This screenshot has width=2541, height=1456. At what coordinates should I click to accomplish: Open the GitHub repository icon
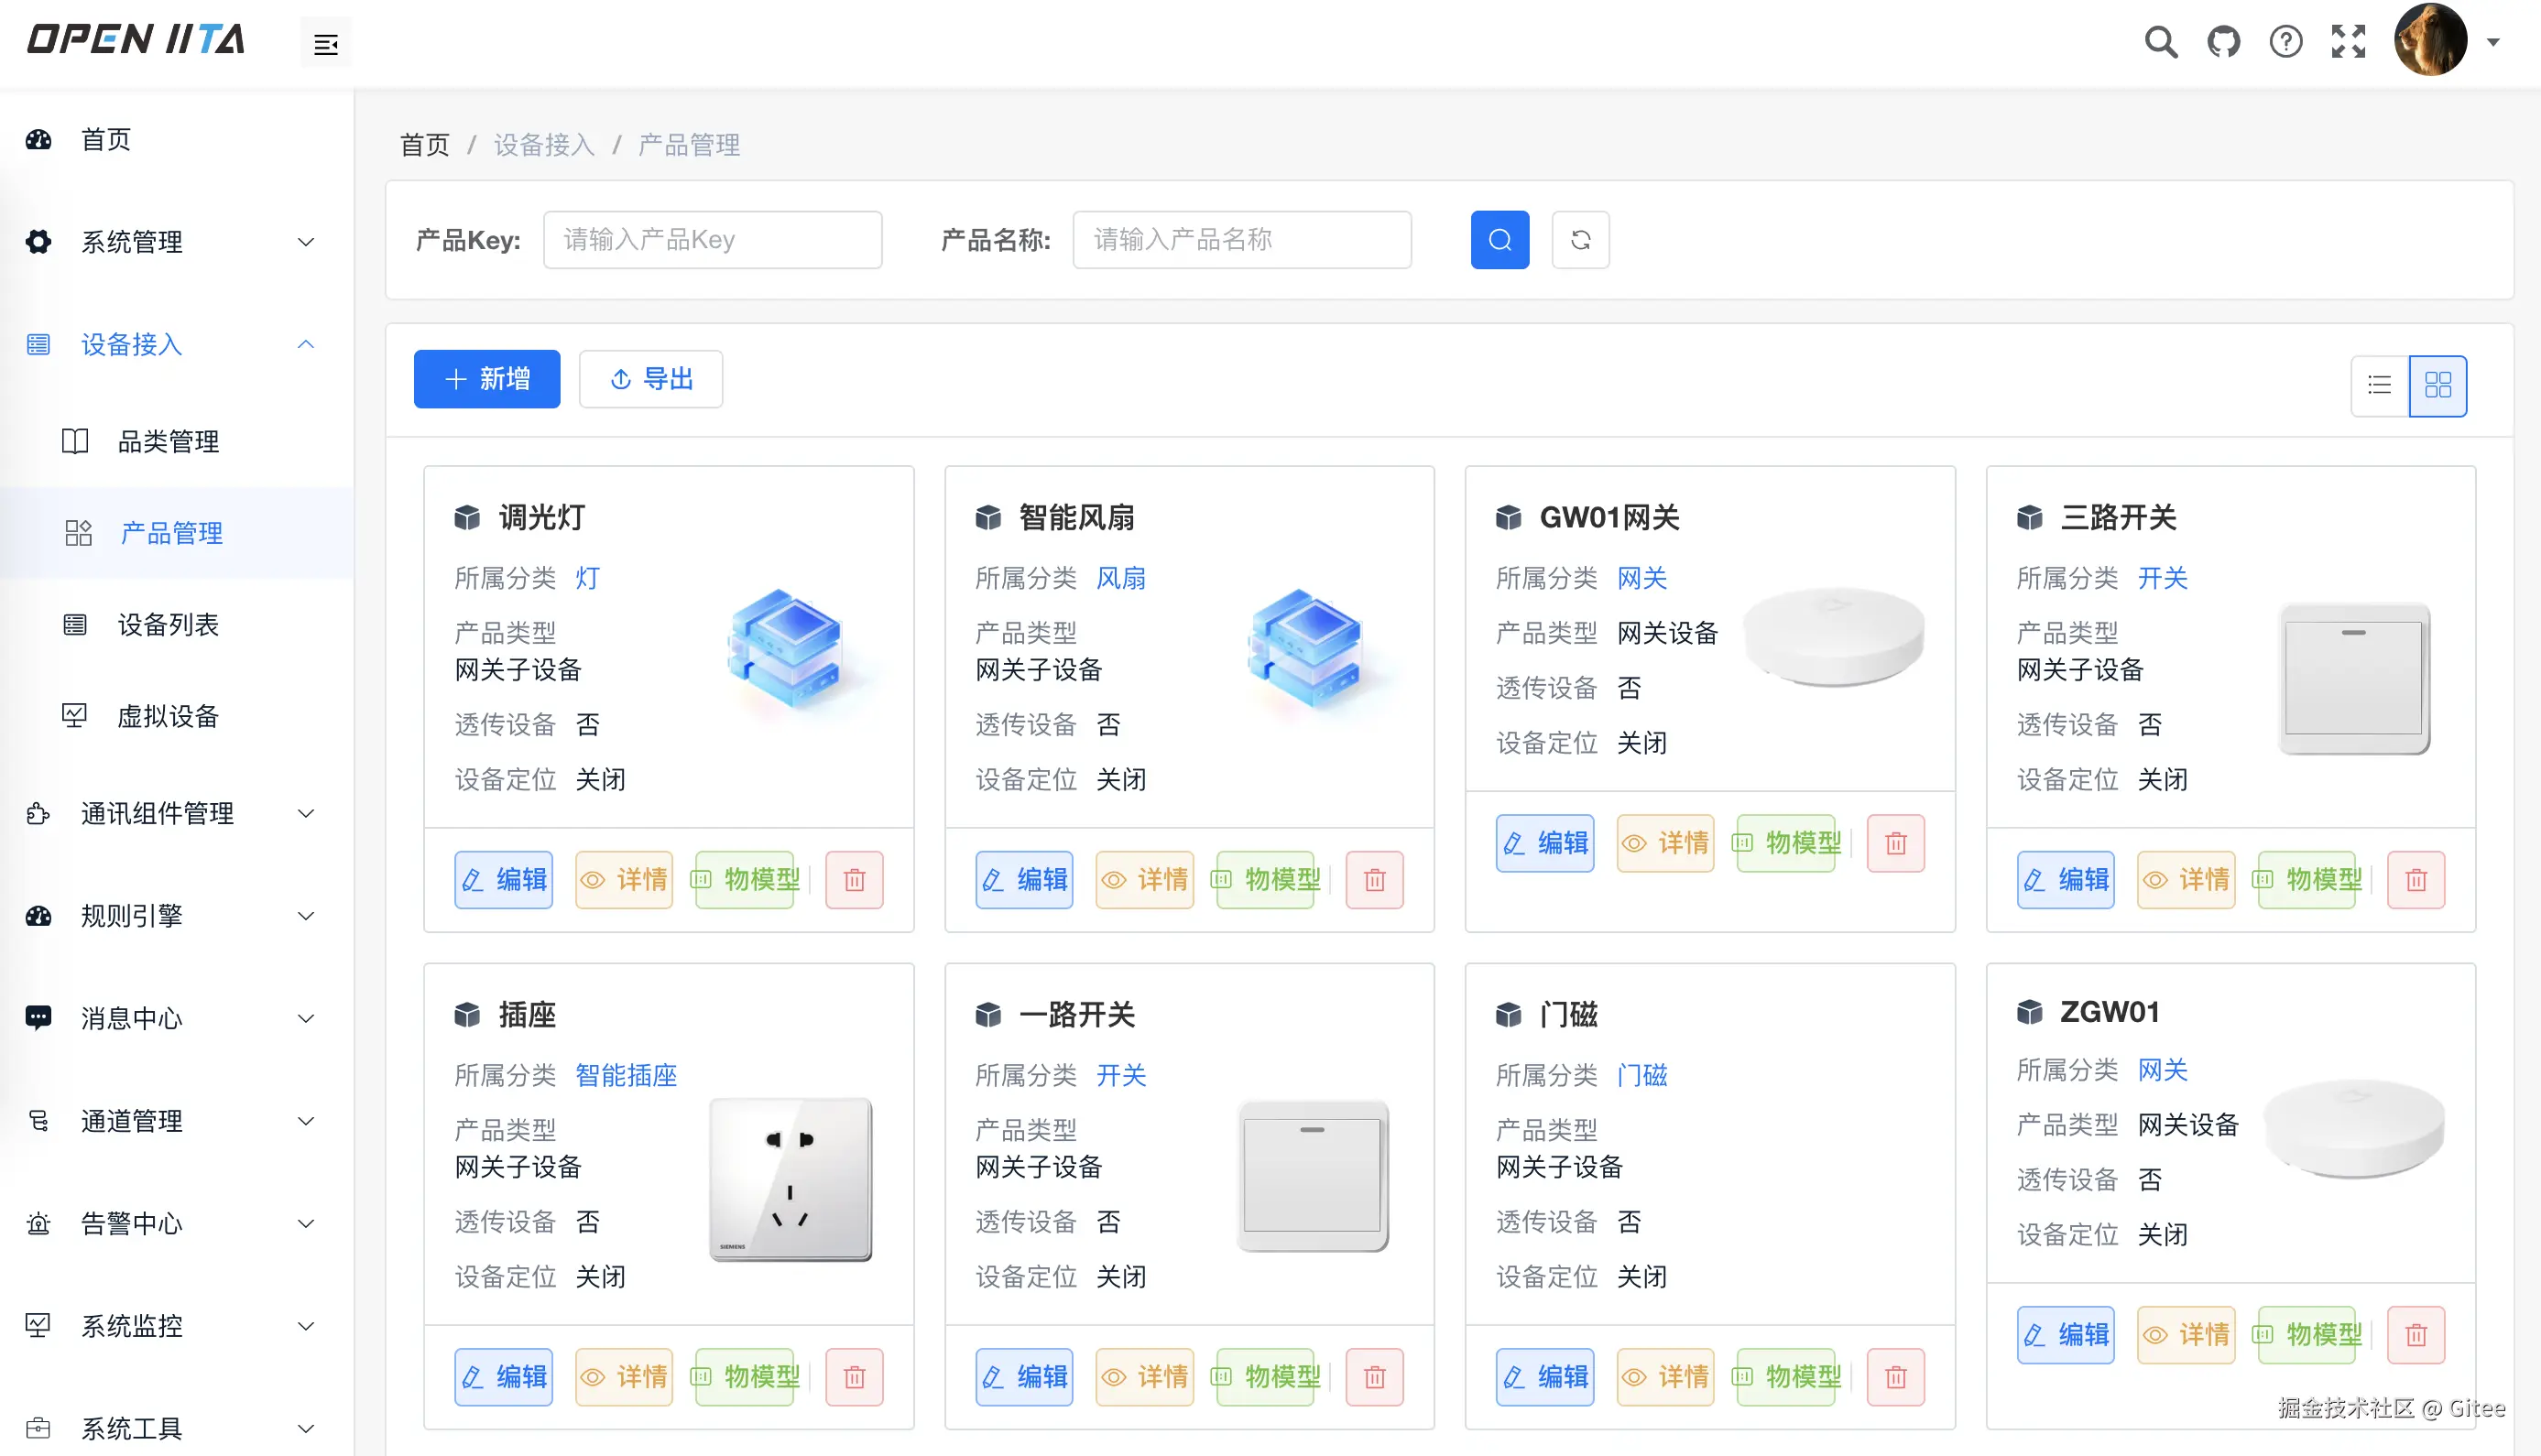[x=2223, y=42]
